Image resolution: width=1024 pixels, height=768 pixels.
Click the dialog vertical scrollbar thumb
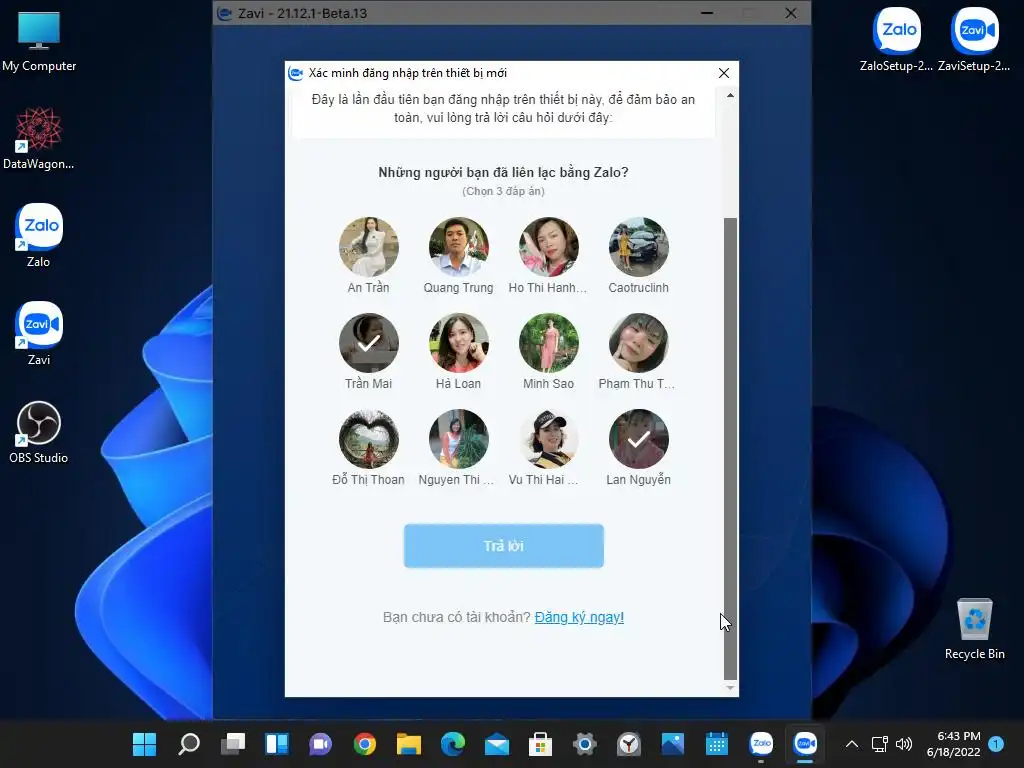click(x=730, y=449)
